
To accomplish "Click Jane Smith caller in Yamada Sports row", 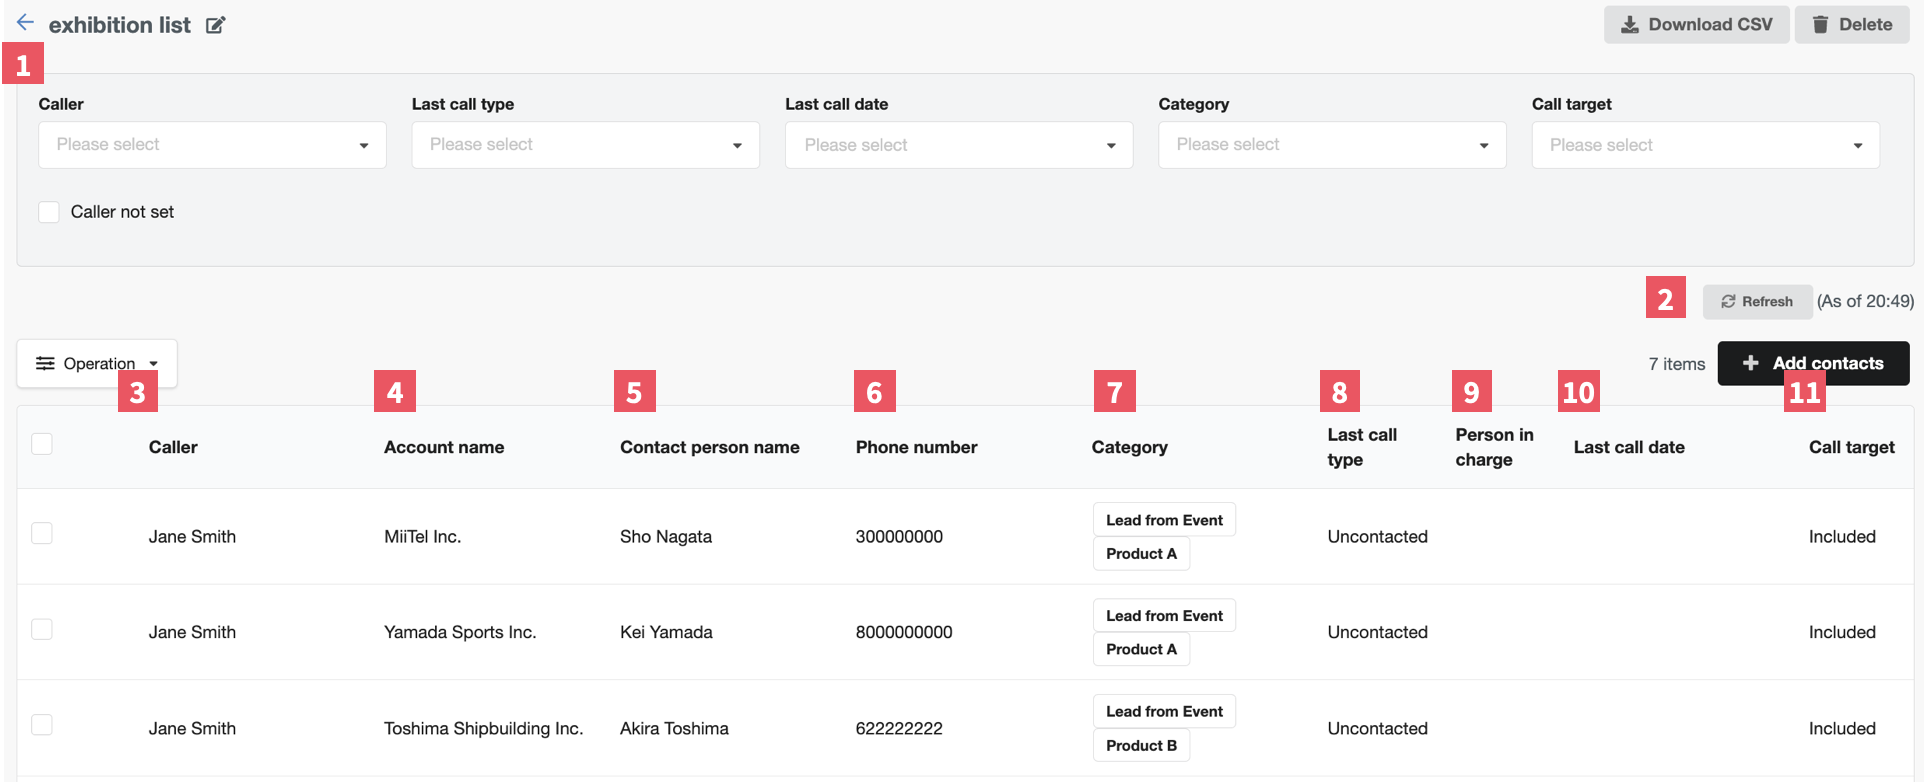I will (192, 632).
